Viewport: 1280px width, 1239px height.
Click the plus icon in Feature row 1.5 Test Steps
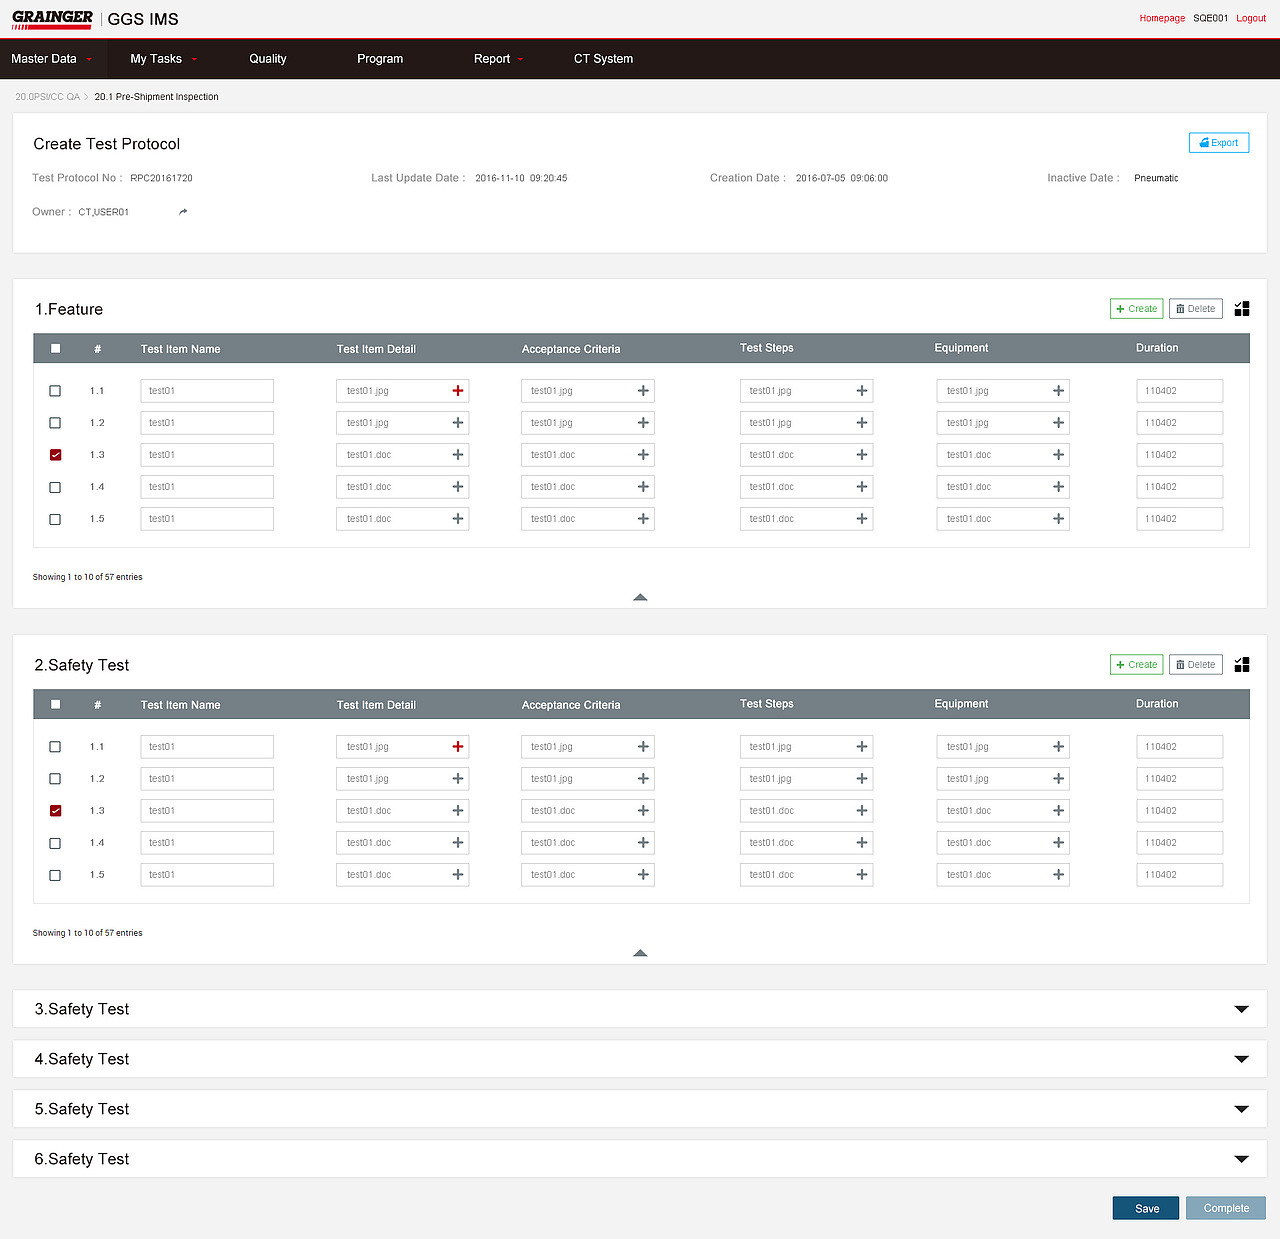[x=862, y=519]
